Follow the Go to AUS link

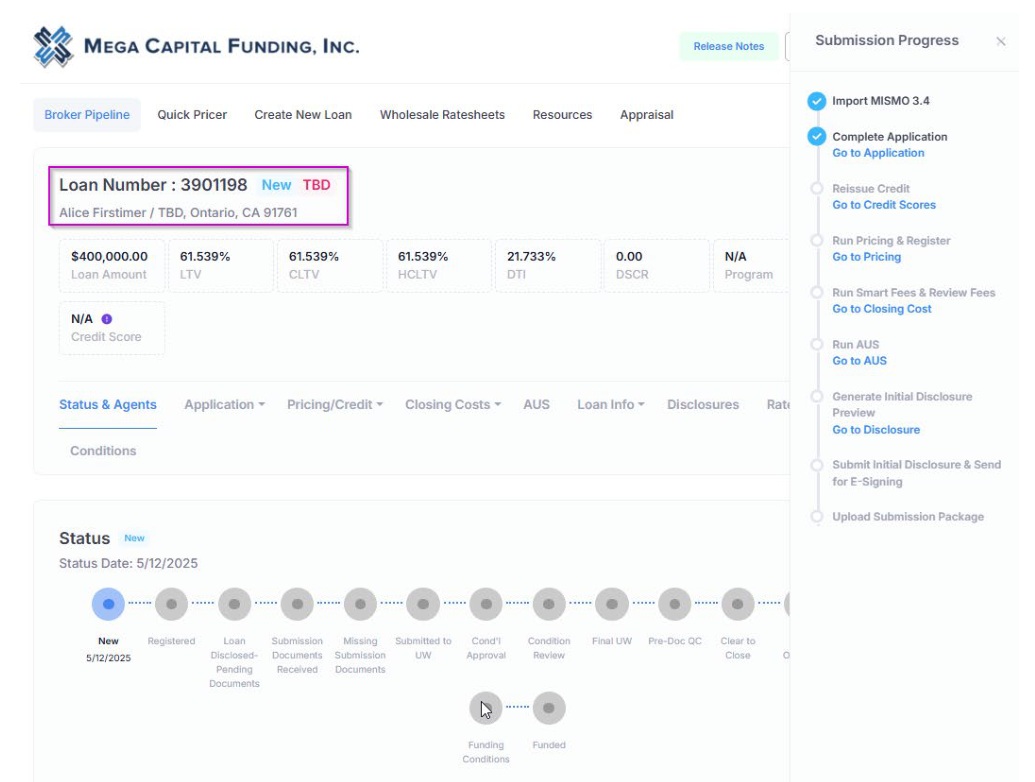pos(859,361)
